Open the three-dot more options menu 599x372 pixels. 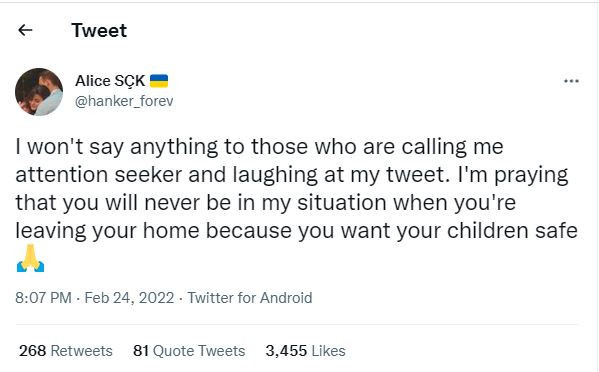pyautogui.click(x=571, y=81)
